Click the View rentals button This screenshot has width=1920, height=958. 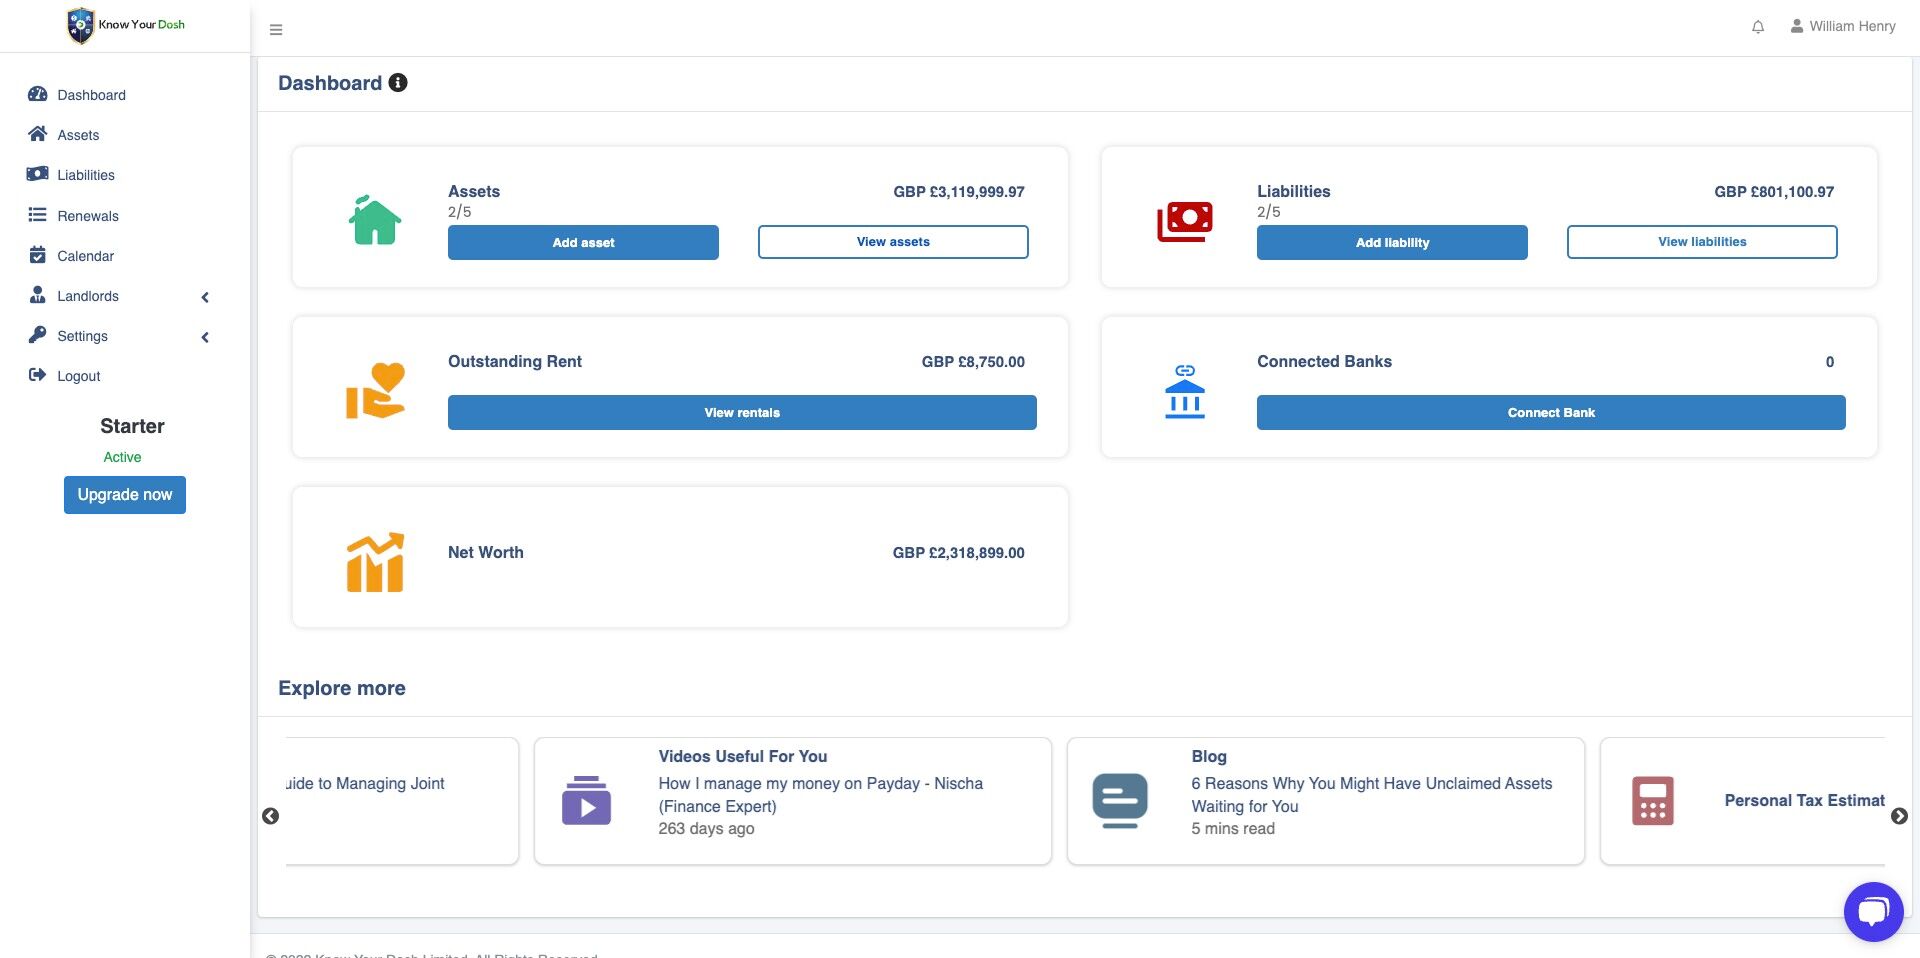742,413
